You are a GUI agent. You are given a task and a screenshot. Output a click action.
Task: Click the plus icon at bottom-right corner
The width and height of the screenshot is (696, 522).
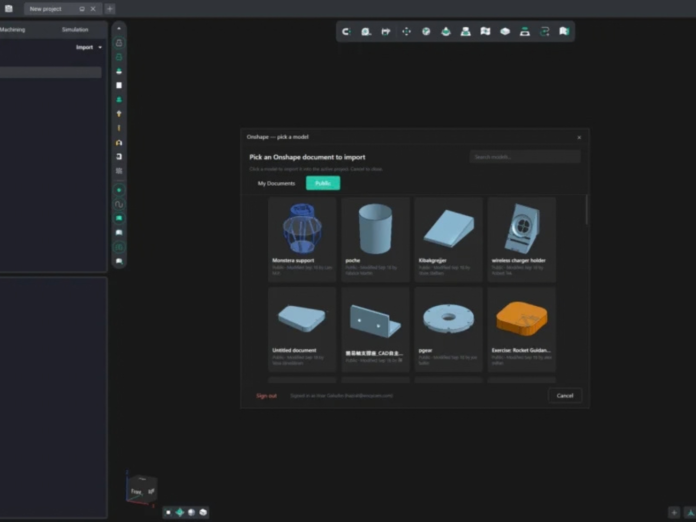coord(674,513)
